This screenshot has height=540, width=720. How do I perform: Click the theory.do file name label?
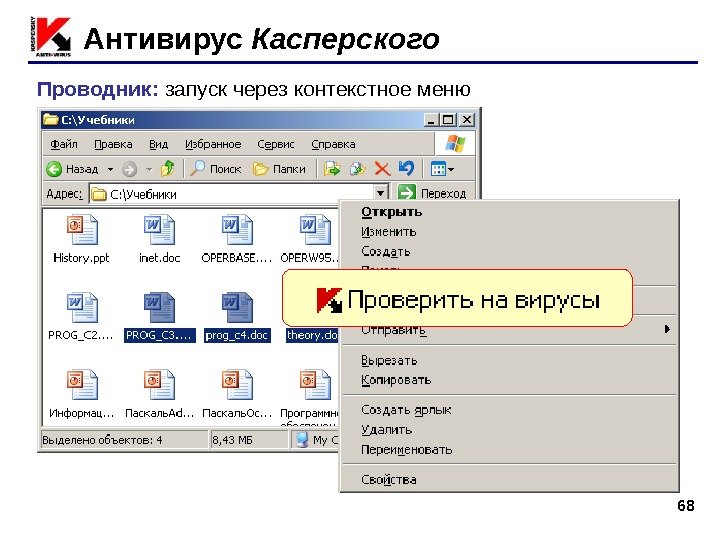click(x=312, y=335)
